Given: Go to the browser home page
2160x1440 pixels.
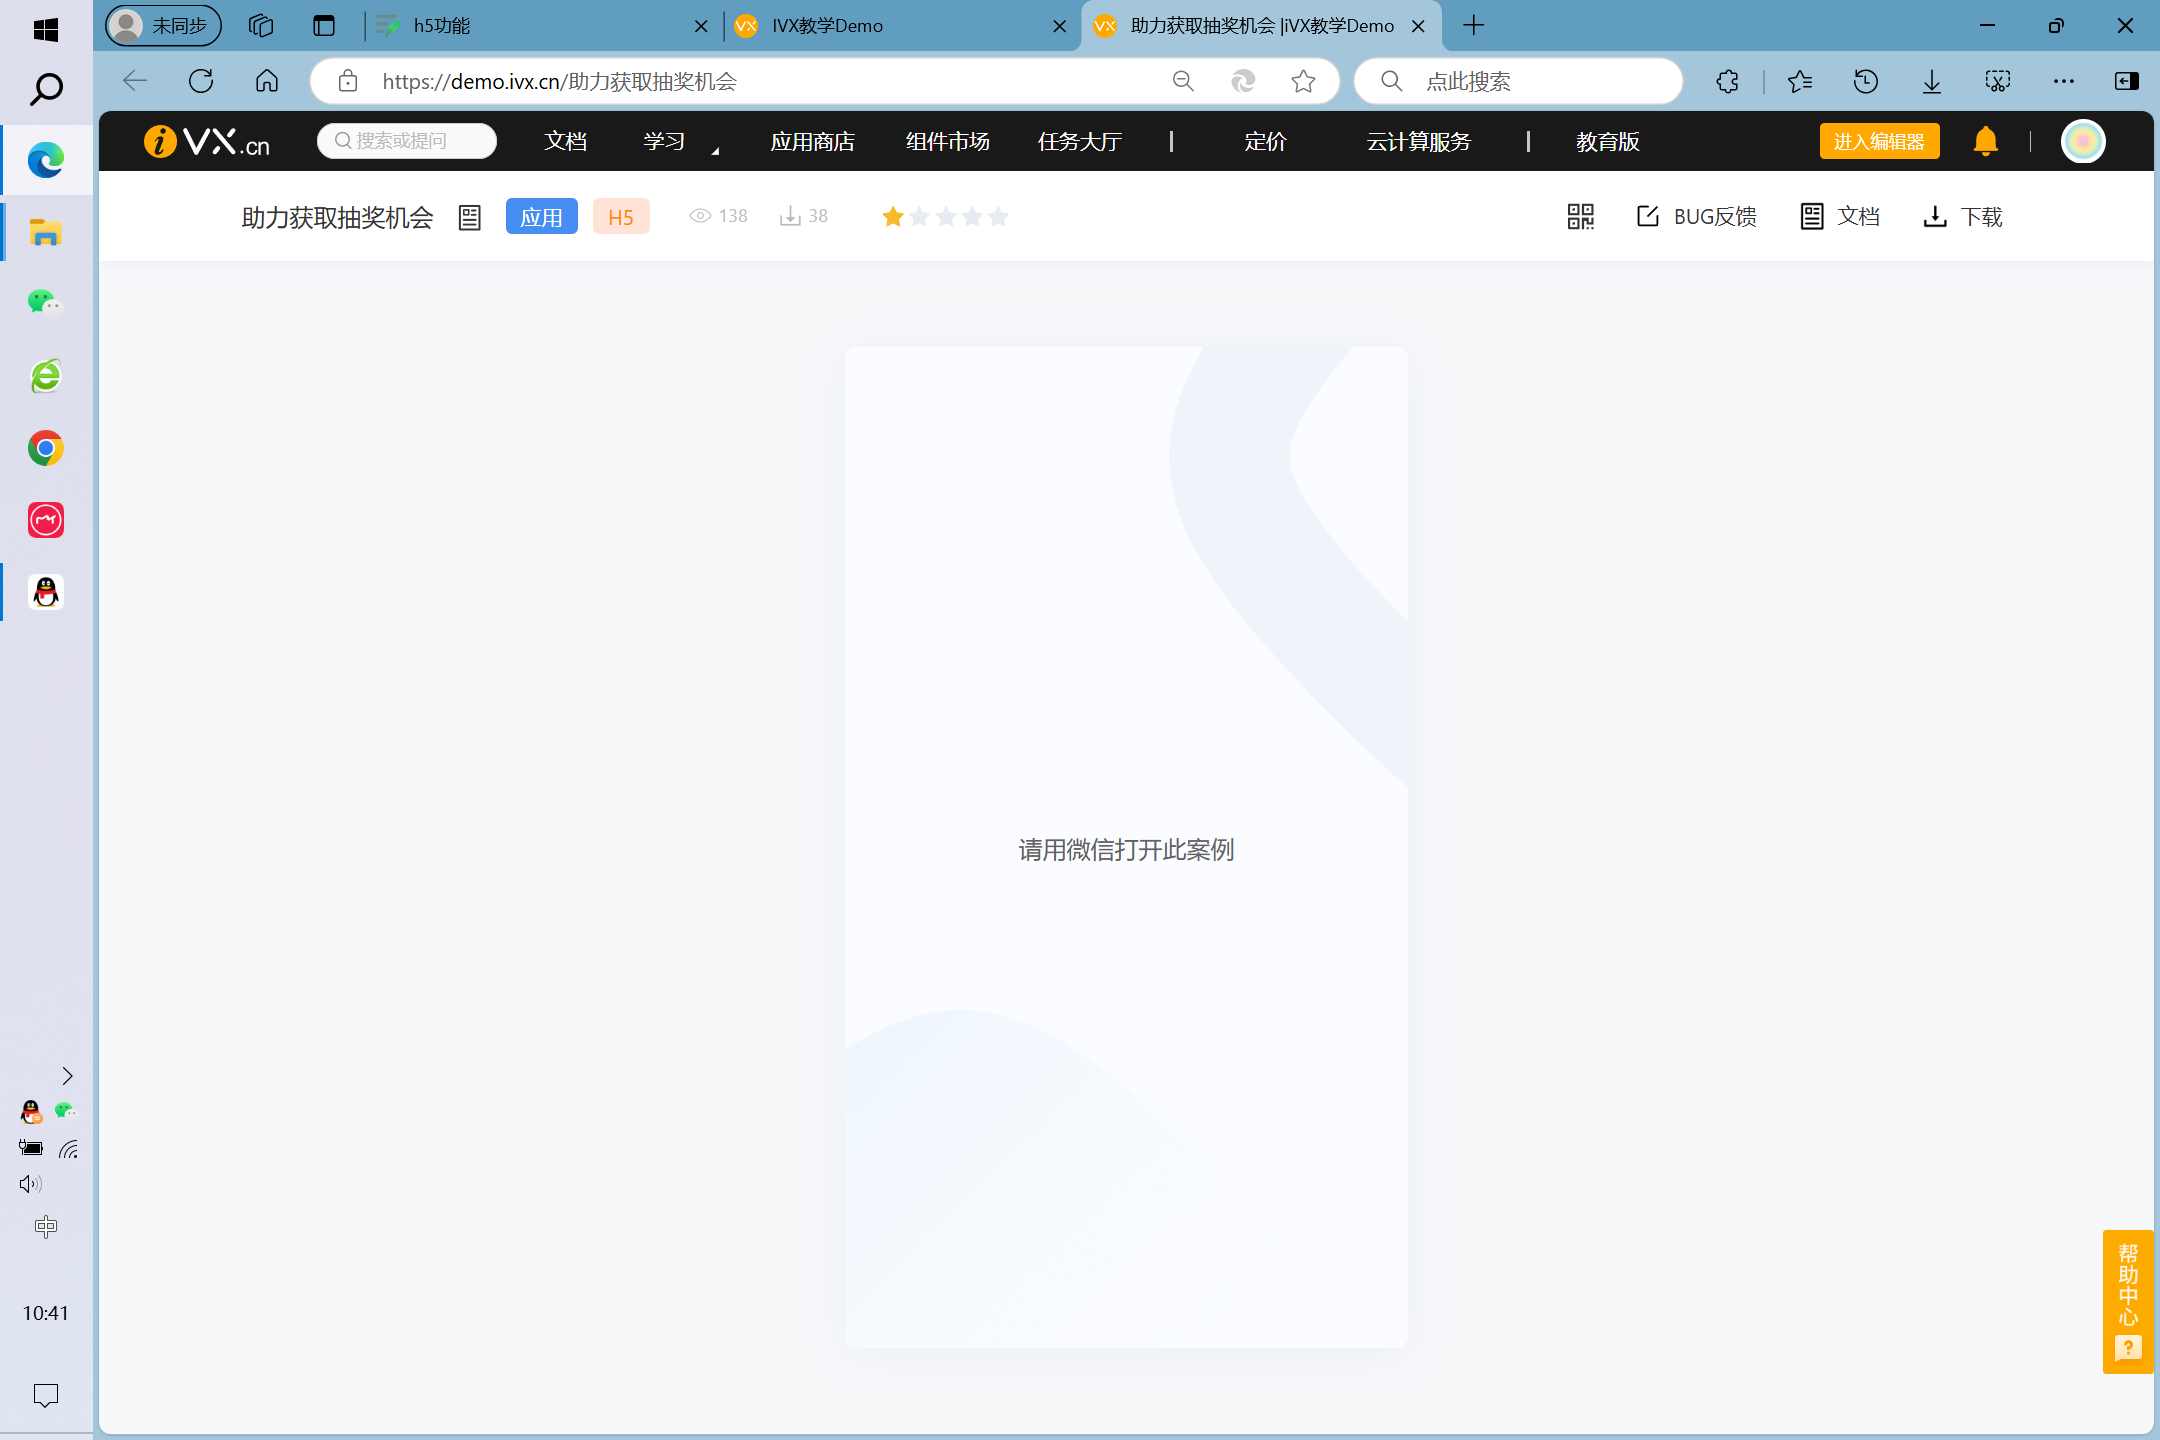Looking at the screenshot, I should click(x=267, y=81).
